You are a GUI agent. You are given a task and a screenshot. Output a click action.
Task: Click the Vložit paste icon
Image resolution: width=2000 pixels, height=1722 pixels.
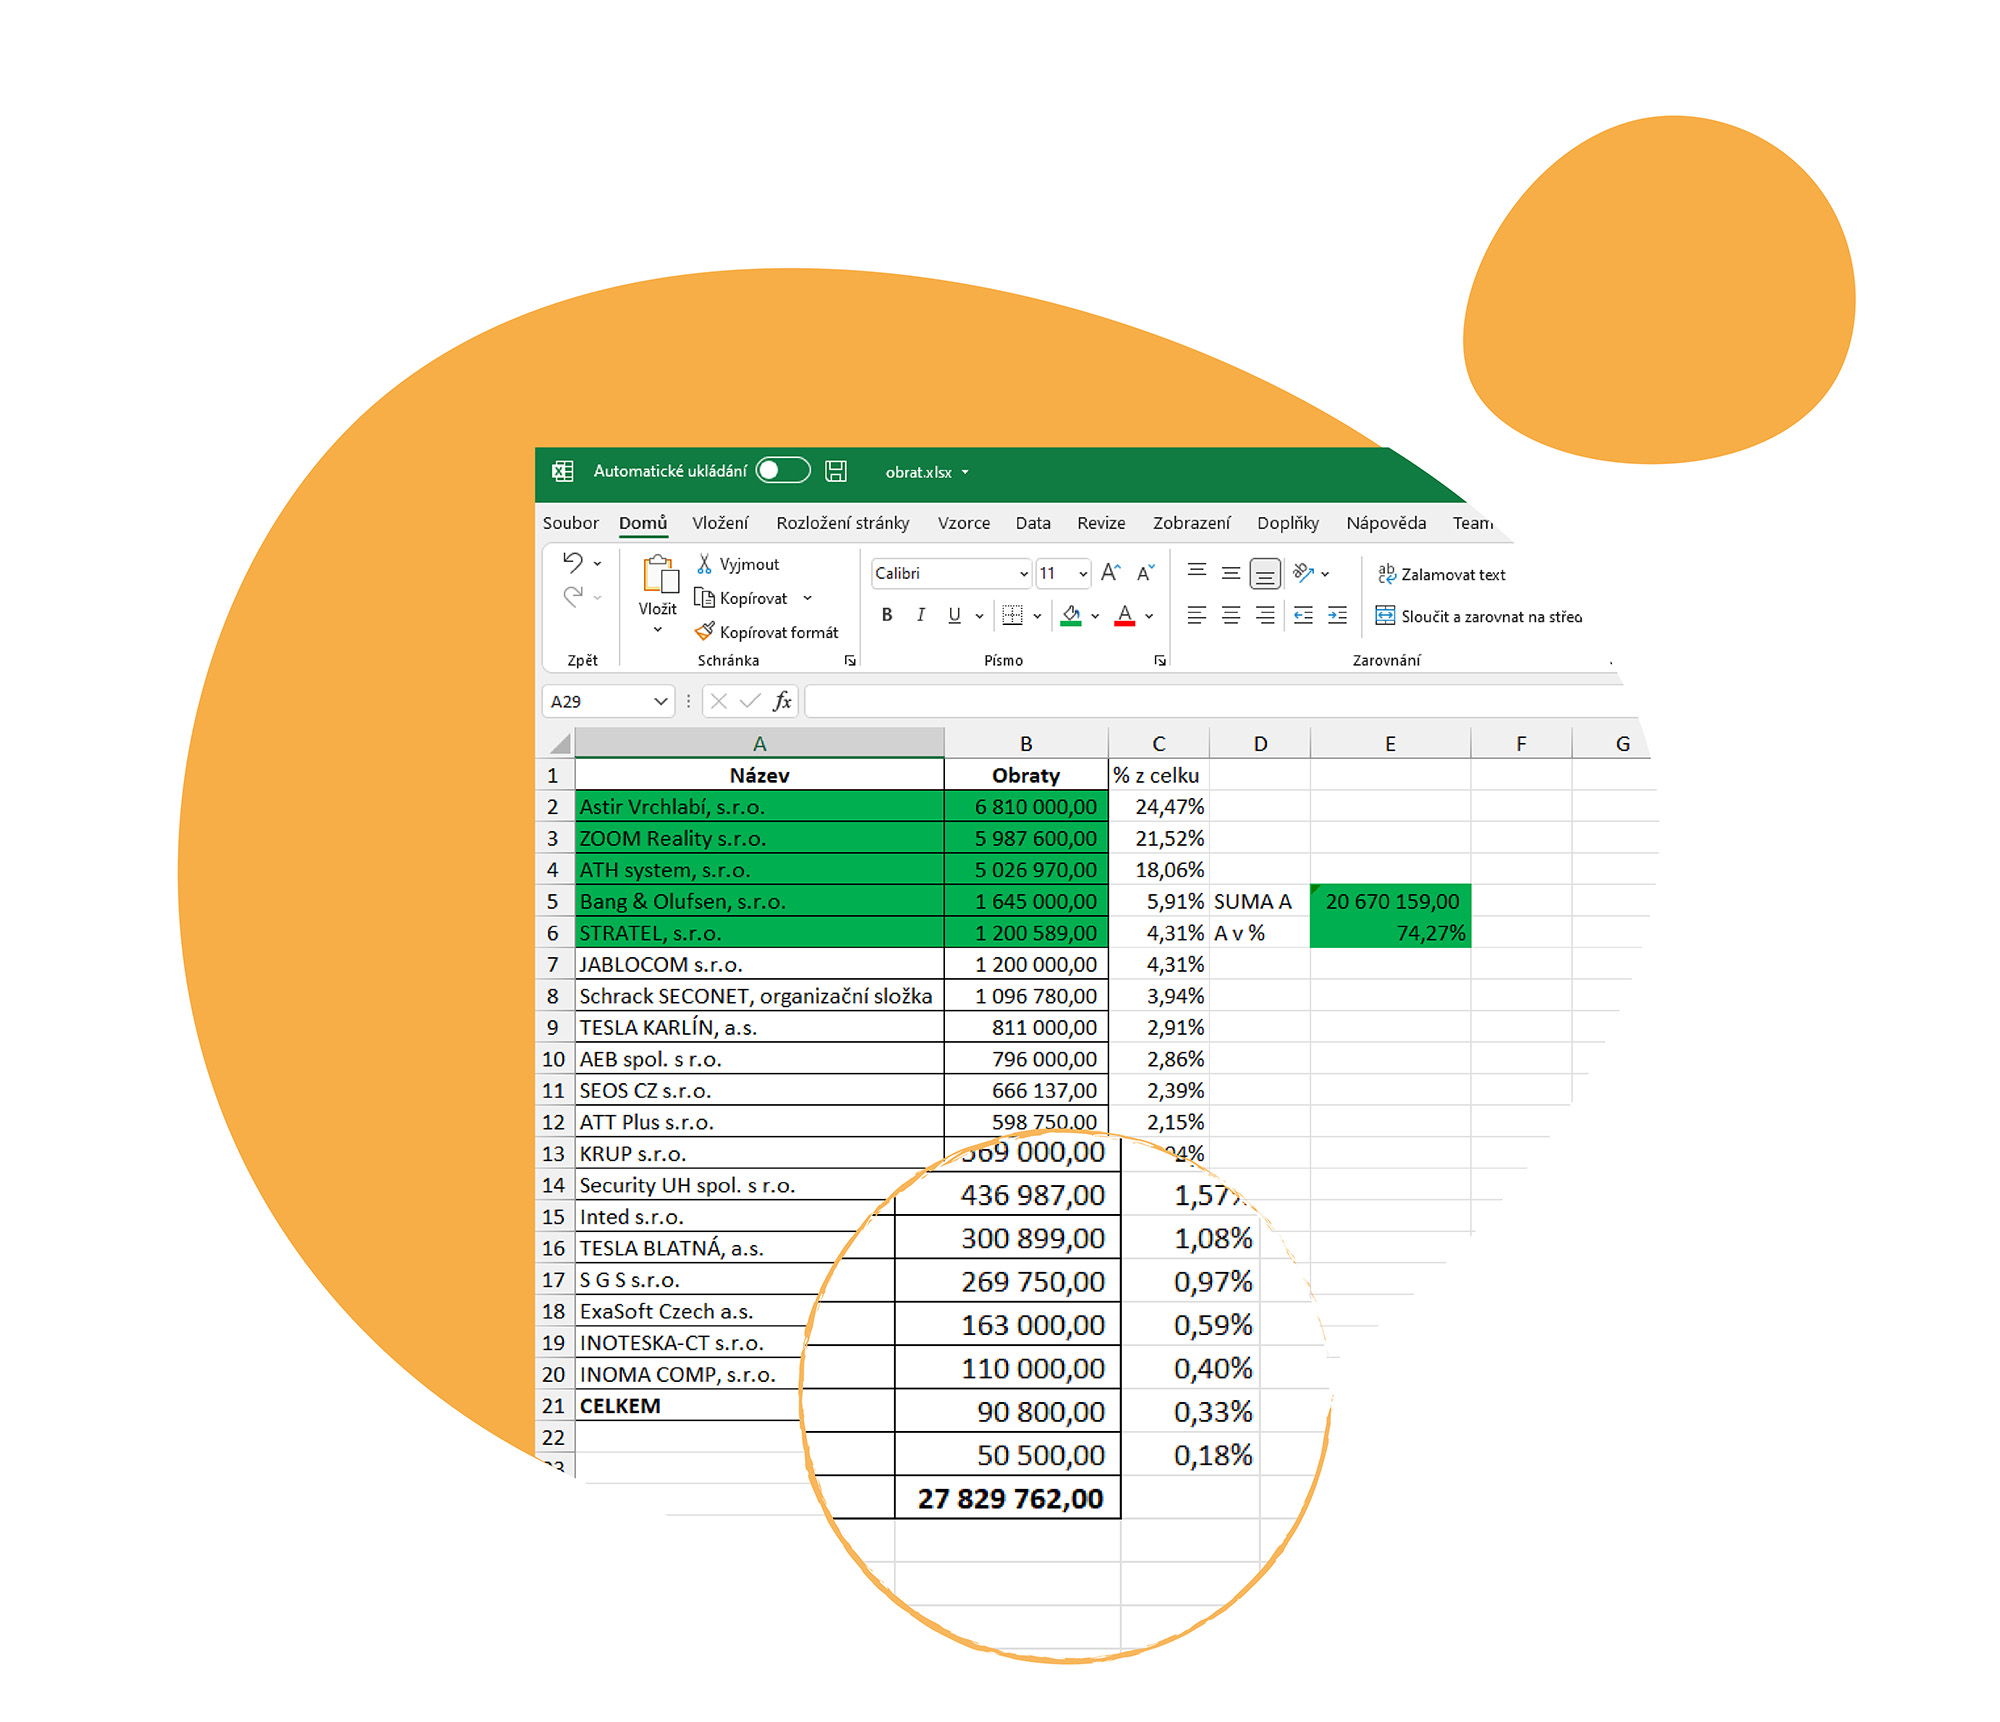coord(659,574)
